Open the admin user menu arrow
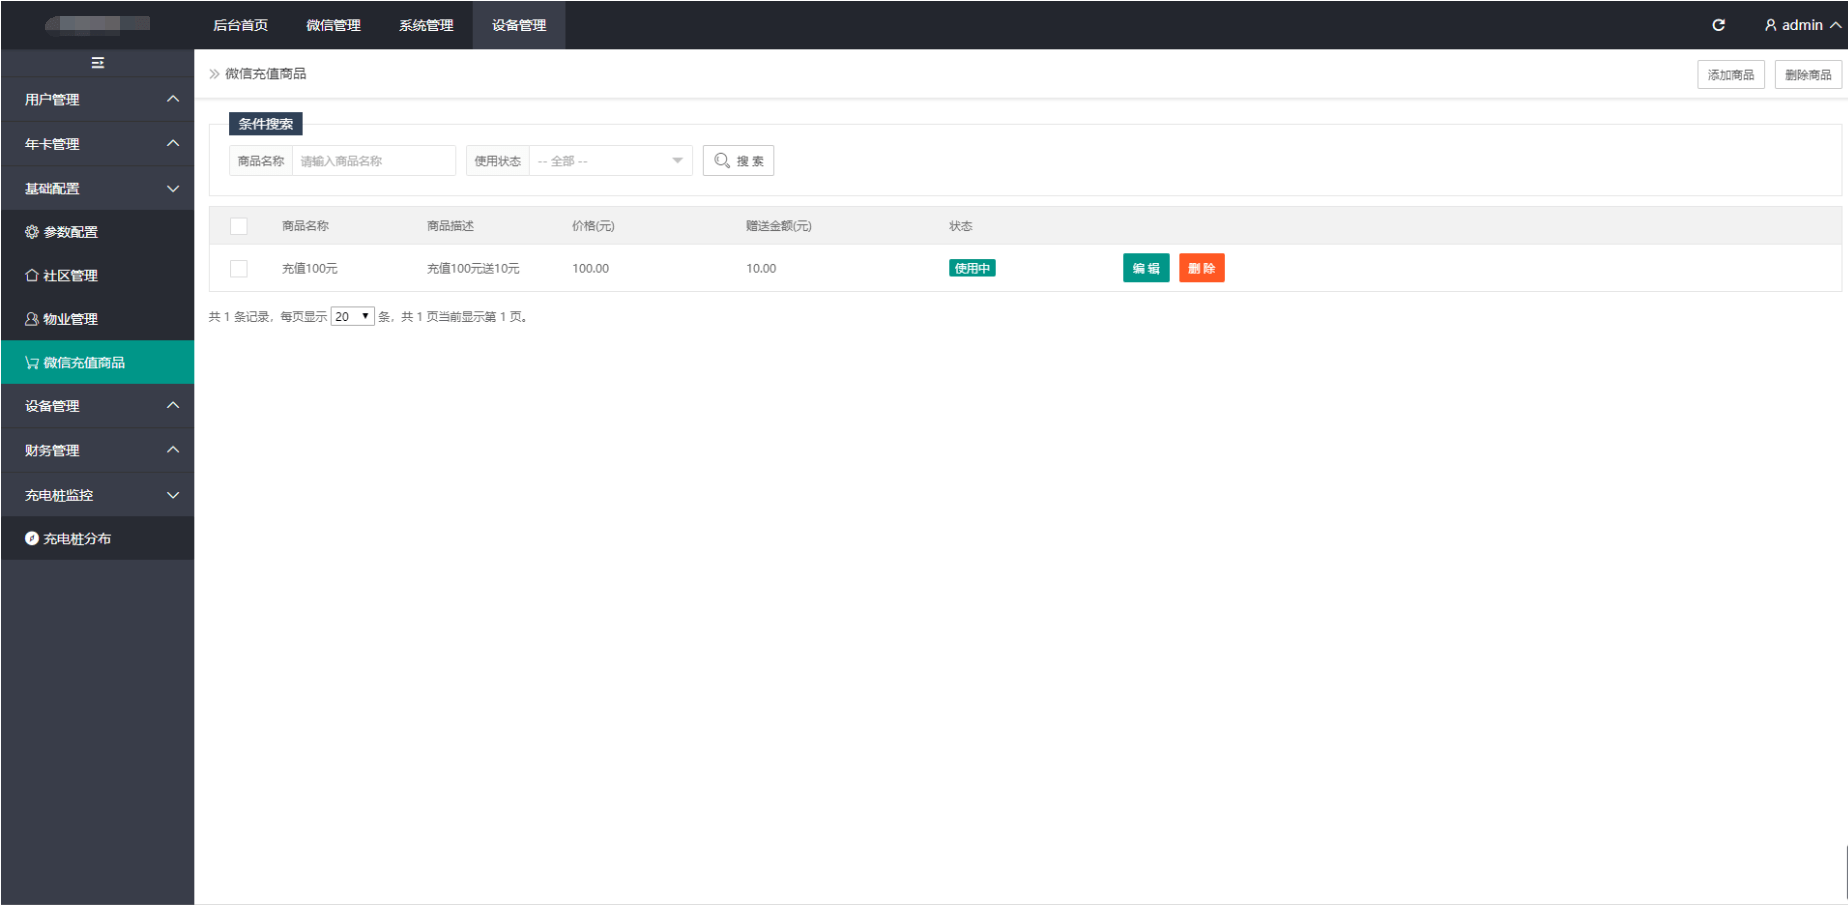The height and width of the screenshot is (905, 1848). click(x=1836, y=25)
